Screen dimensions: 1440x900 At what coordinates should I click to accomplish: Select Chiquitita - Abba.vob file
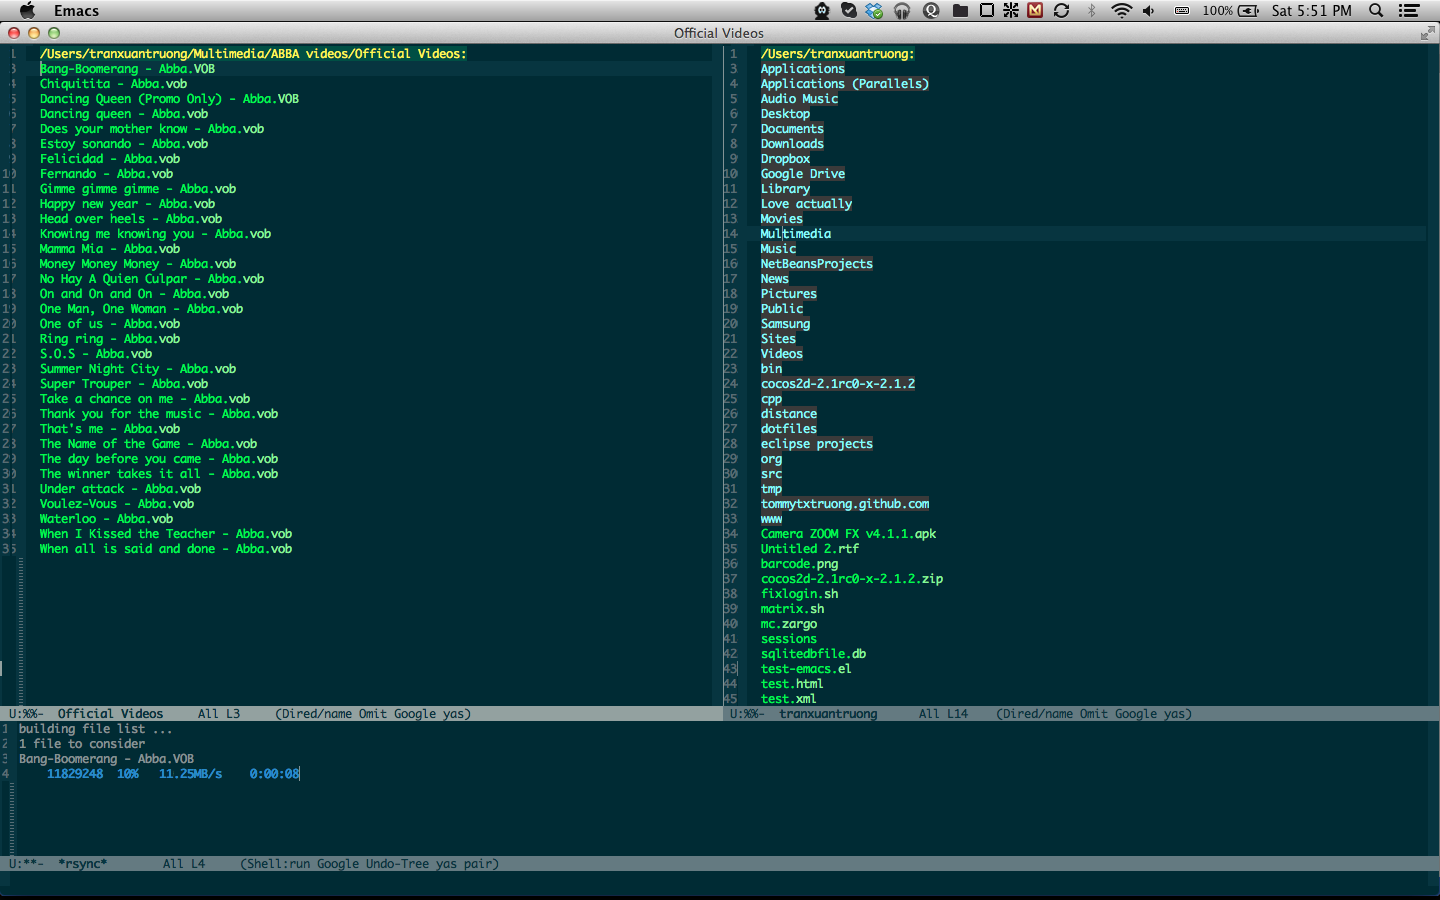113,84
